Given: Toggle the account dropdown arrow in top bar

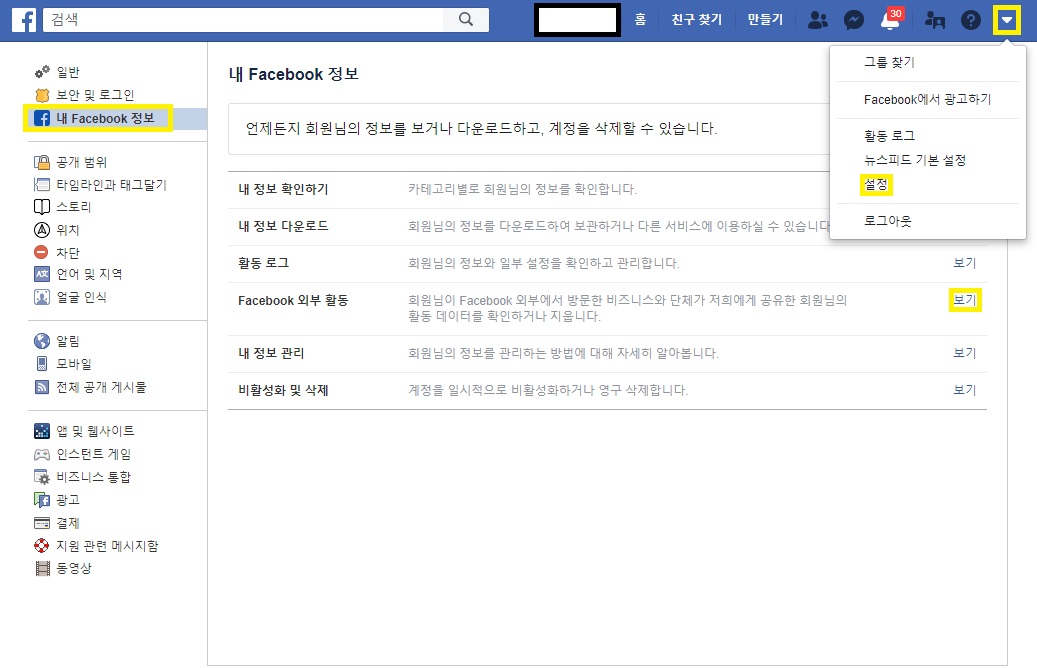Looking at the screenshot, I should (x=1007, y=20).
